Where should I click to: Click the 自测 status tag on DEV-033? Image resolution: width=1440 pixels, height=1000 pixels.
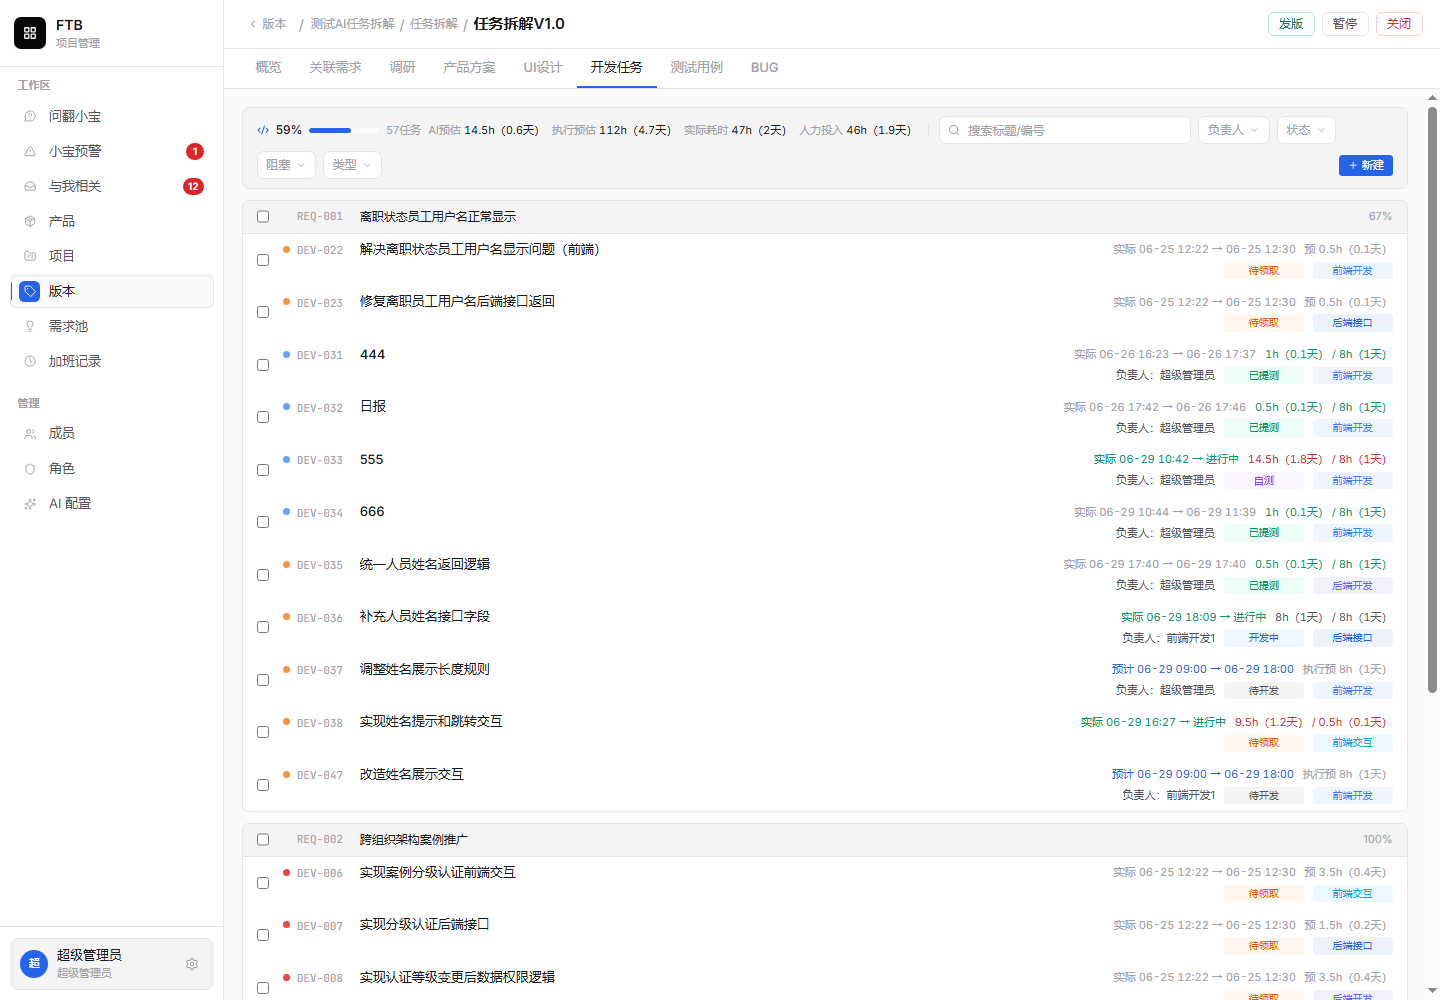[1264, 481]
